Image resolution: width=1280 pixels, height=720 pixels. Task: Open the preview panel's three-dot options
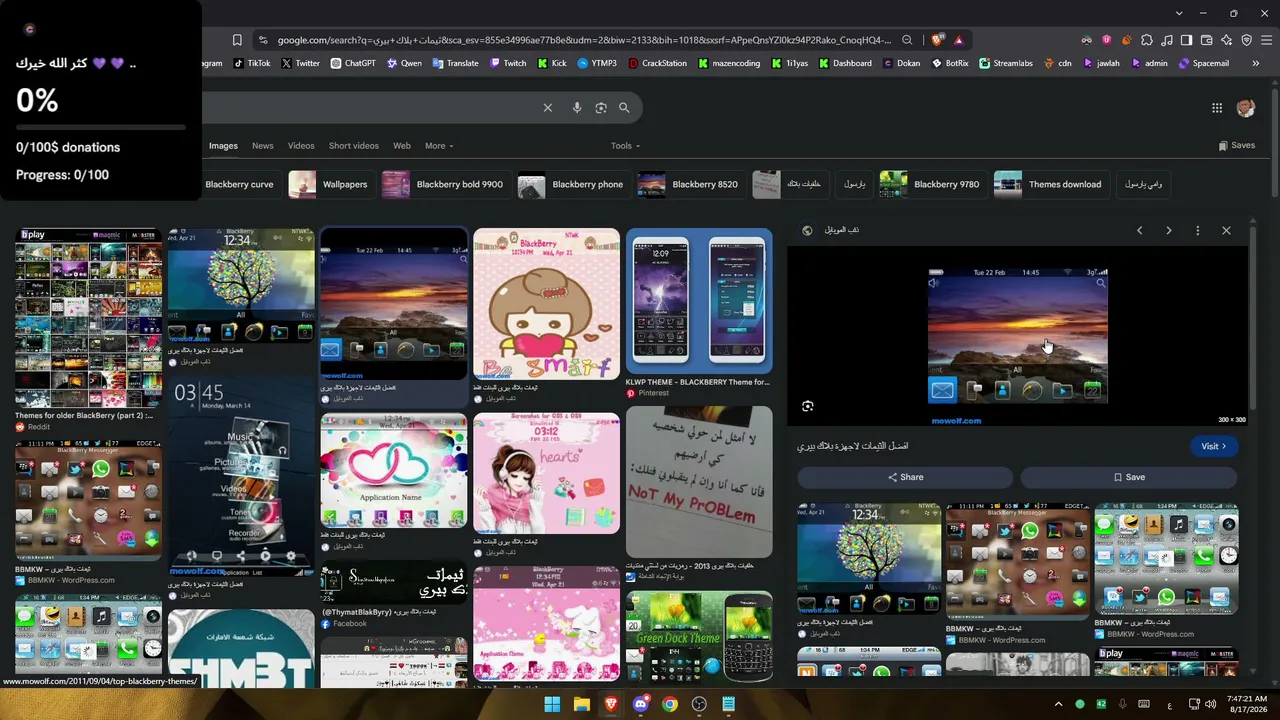(1197, 230)
